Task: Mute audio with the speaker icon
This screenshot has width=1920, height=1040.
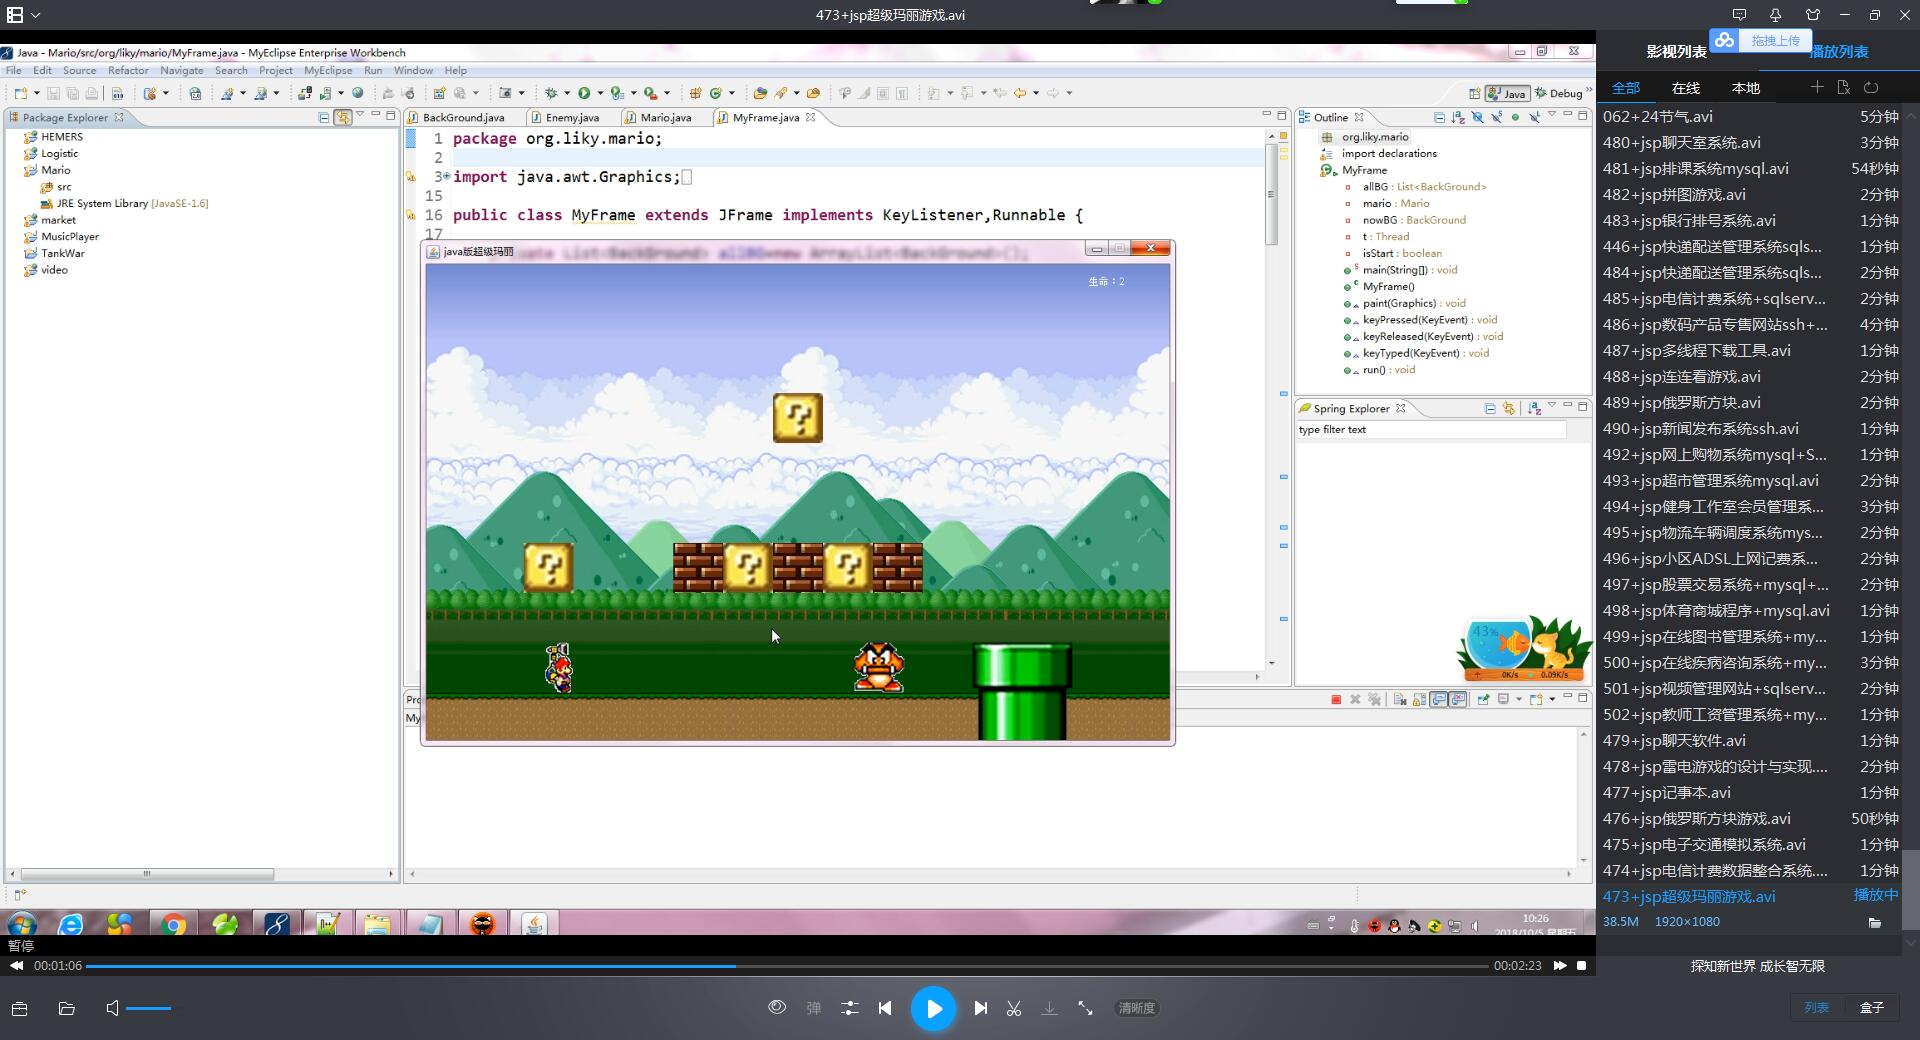Action: [113, 1008]
